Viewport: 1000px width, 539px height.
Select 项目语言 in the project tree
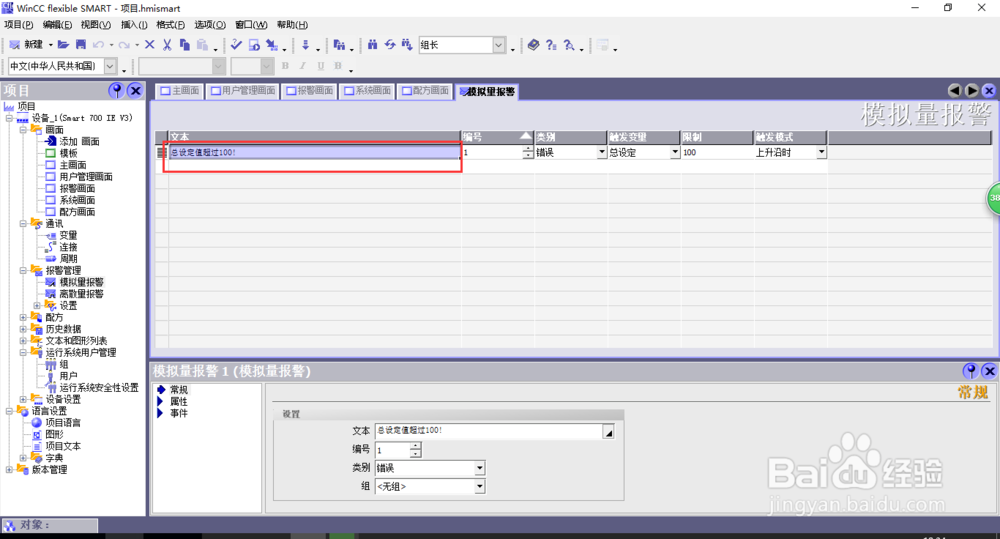point(62,423)
